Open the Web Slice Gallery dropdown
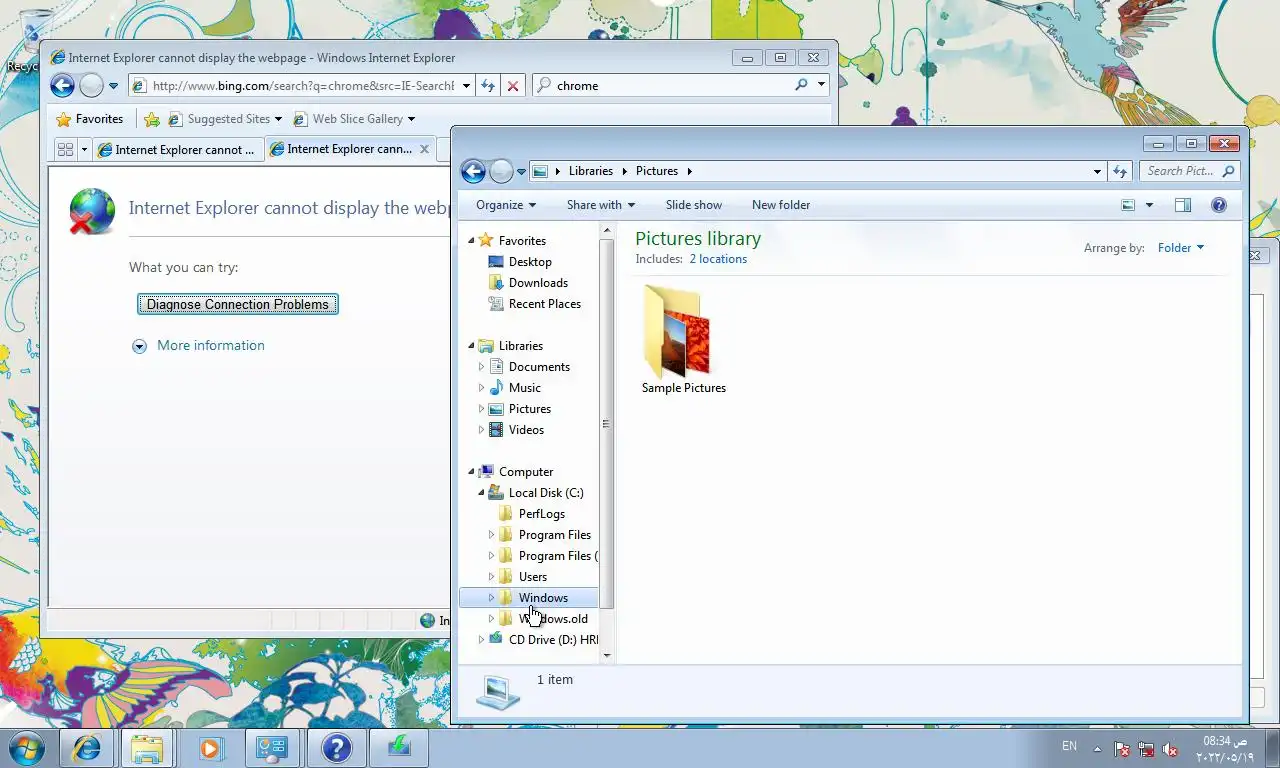This screenshot has height=768, width=1280. point(353,119)
